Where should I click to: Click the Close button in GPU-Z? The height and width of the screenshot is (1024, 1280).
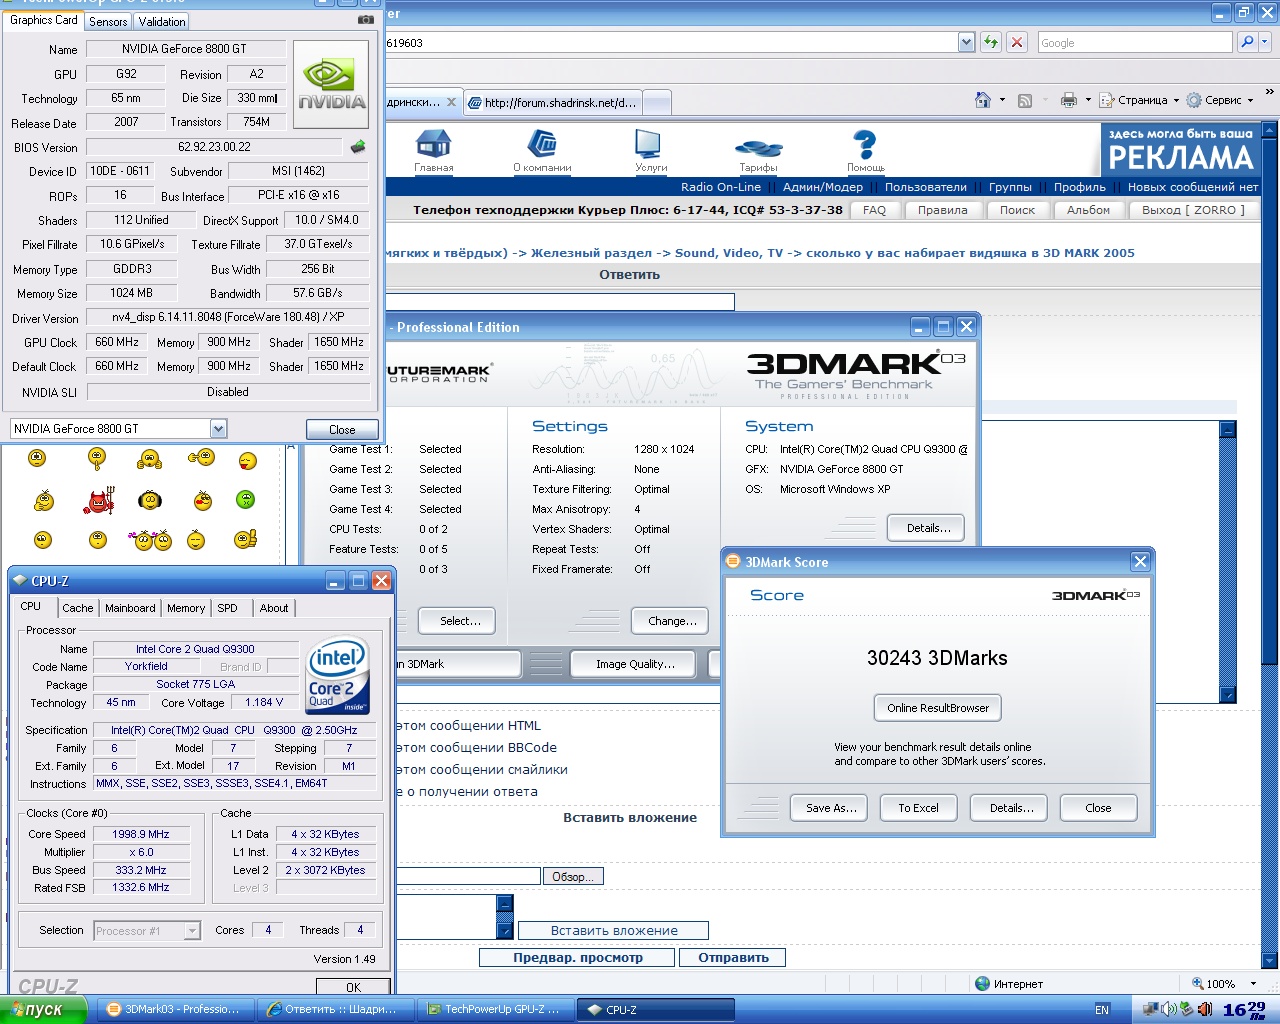point(342,430)
